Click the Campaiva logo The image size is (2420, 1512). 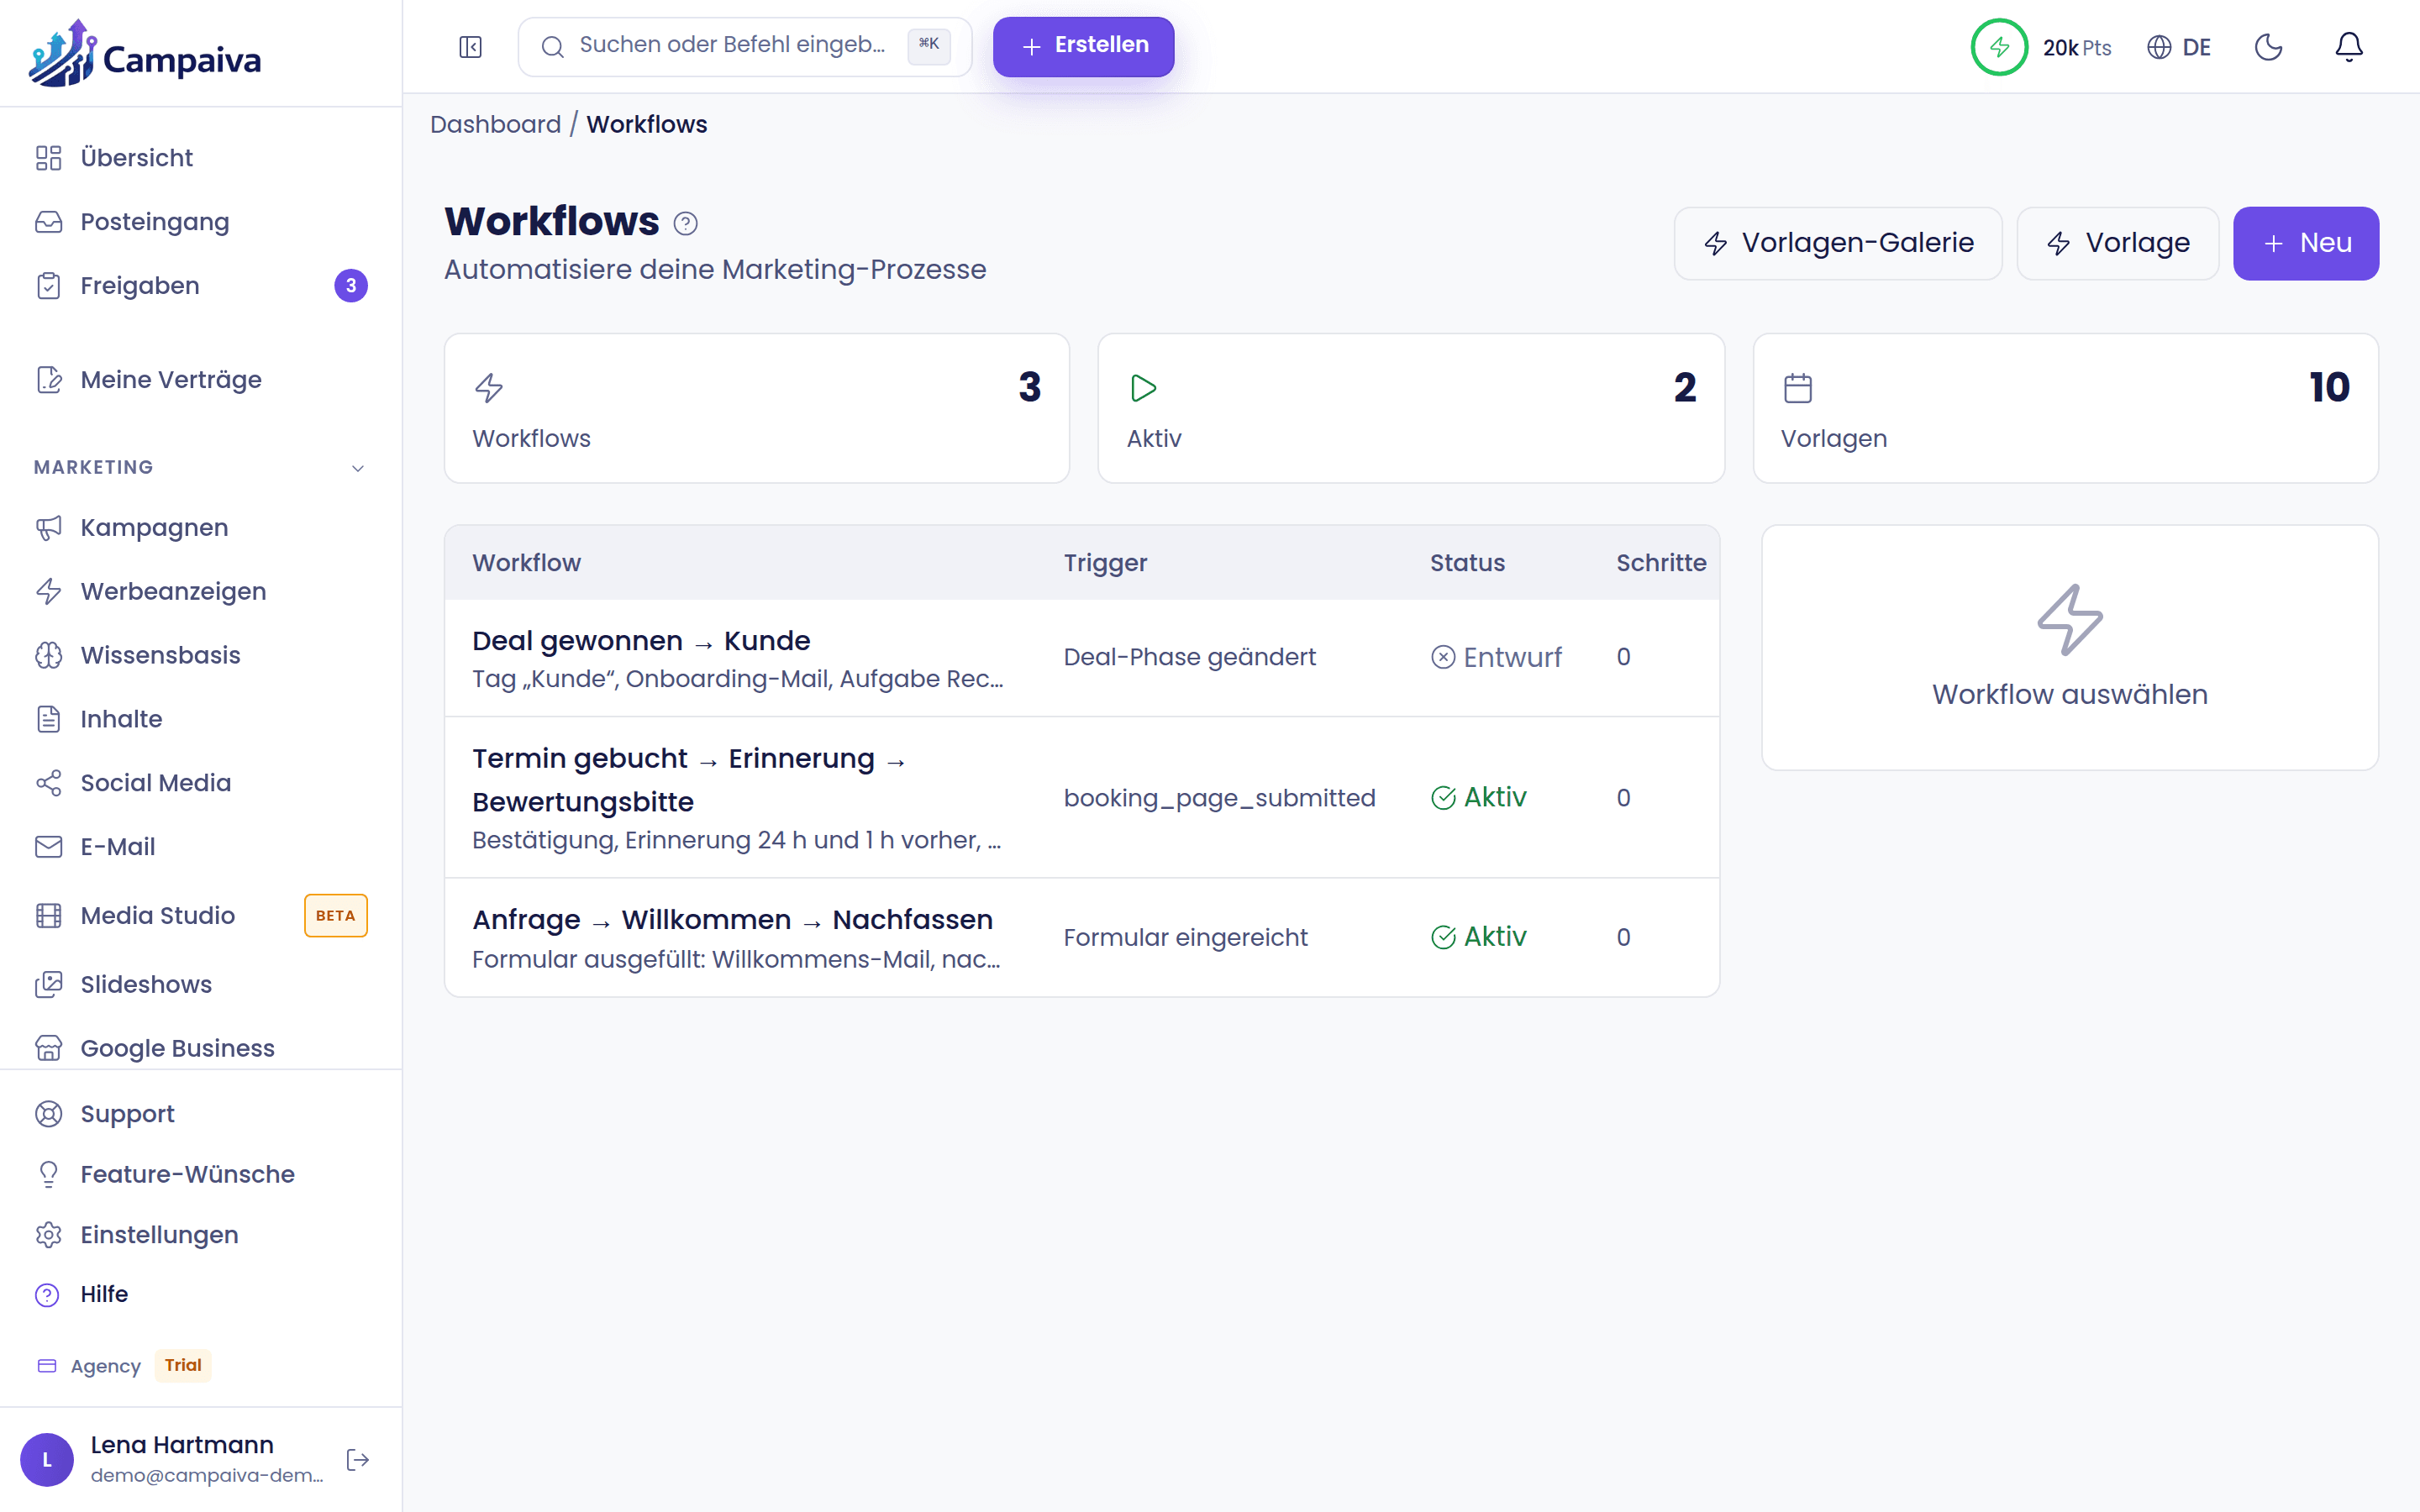146,54
